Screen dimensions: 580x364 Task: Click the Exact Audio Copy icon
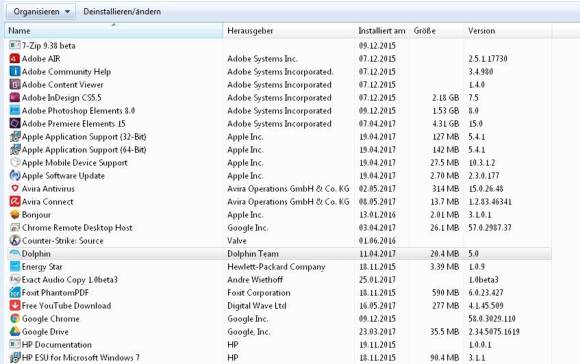(15, 280)
